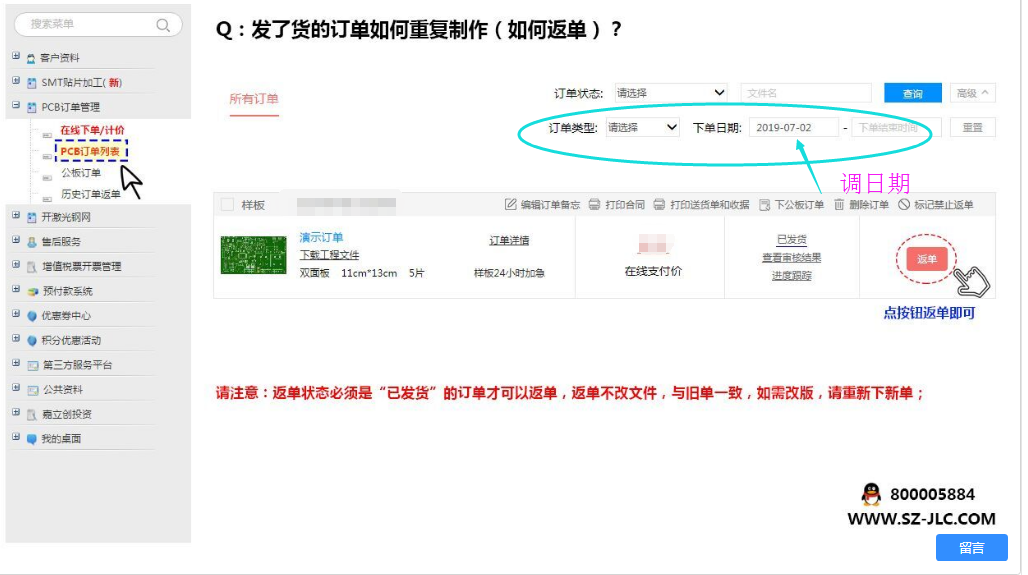Open the 订单类型 dropdown
The image size is (1028, 575).
coord(643,128)
